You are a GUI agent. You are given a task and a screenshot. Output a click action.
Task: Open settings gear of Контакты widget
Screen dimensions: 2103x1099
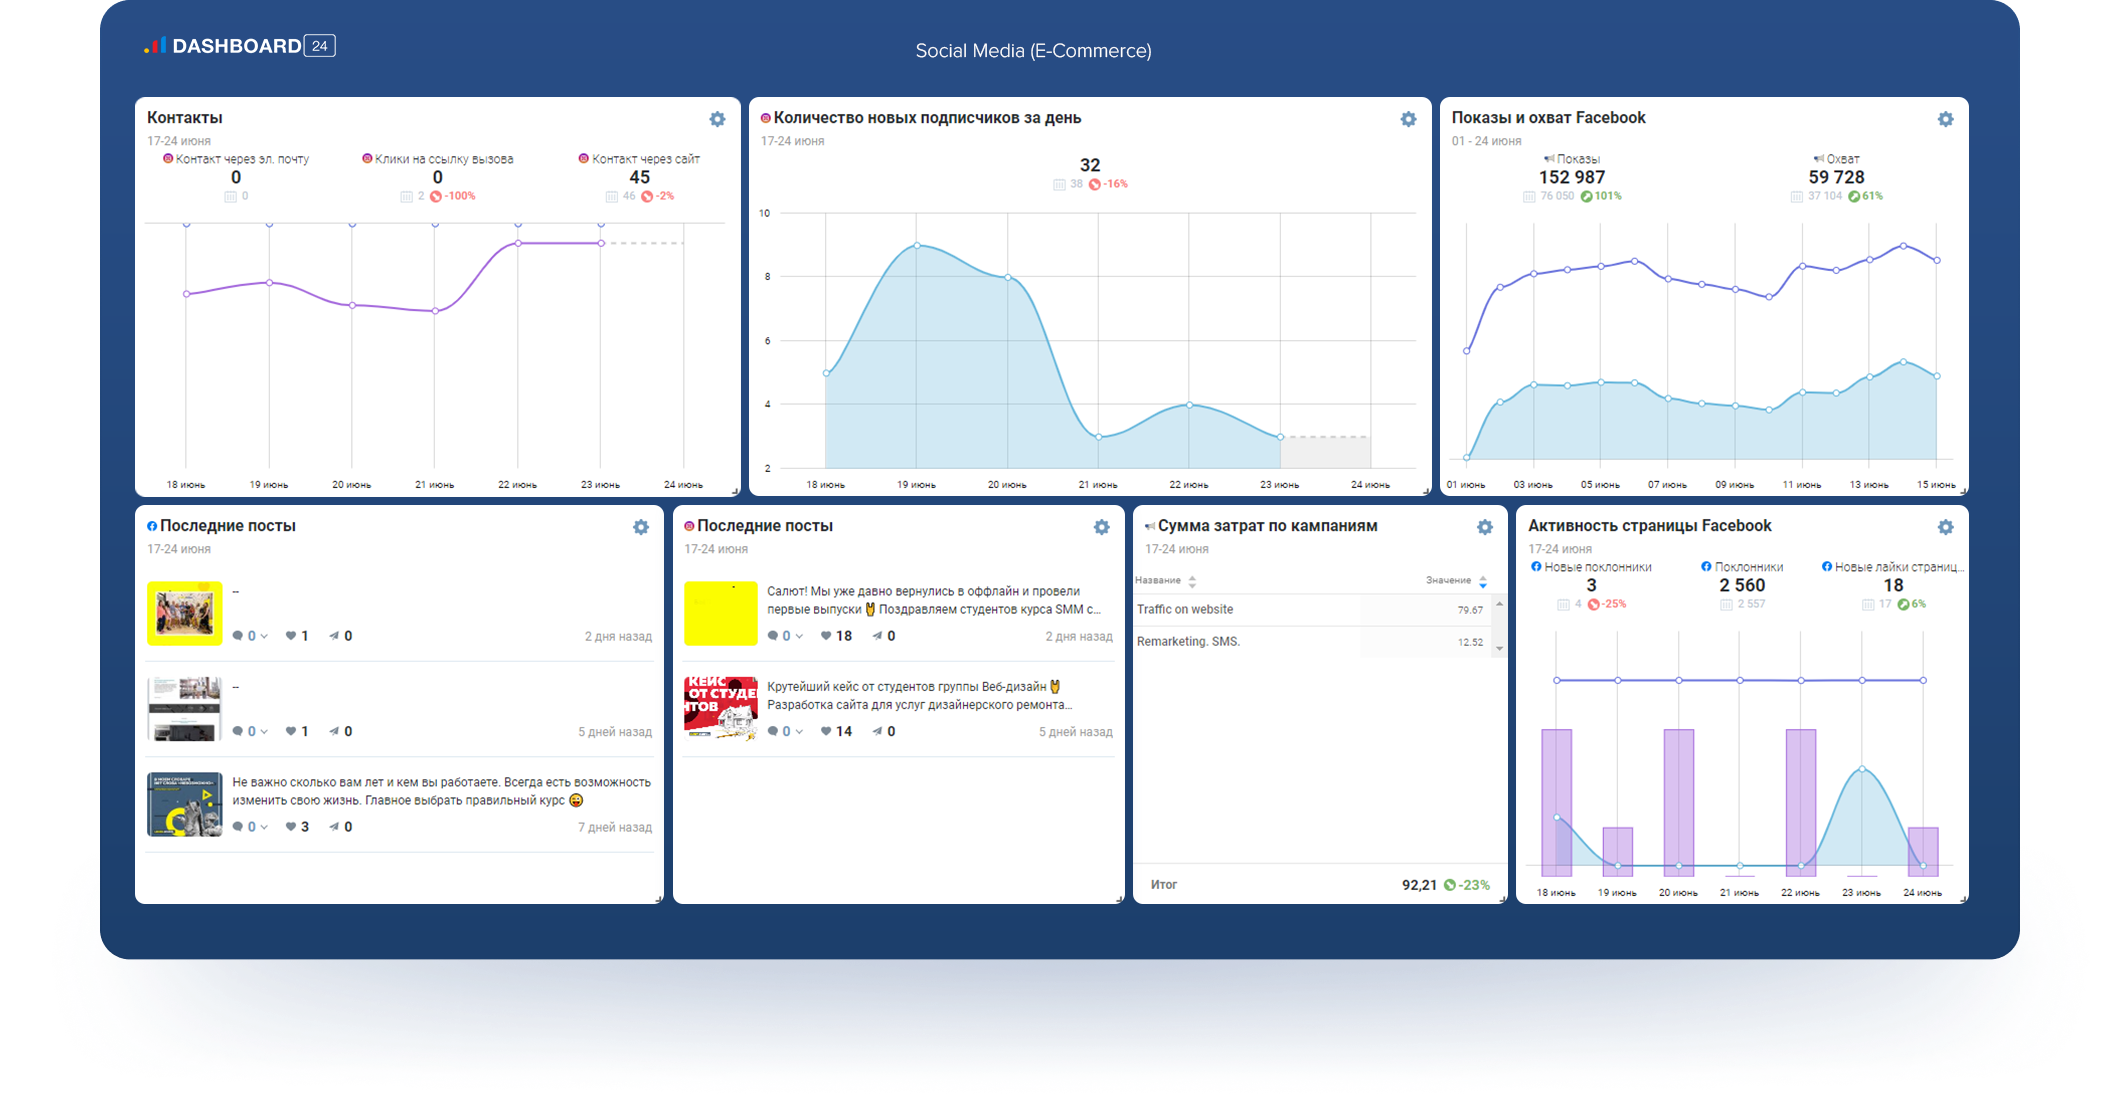pyautogui.click(x=717, y=119)
